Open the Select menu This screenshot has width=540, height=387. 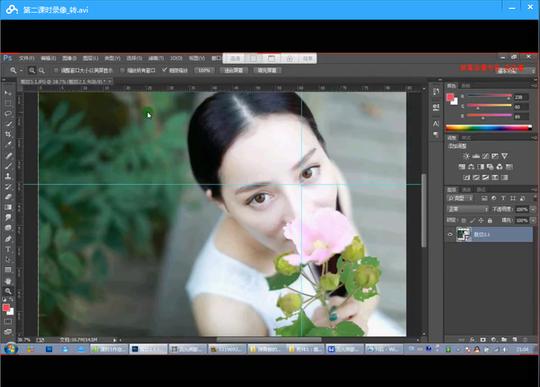click(134, 59)
